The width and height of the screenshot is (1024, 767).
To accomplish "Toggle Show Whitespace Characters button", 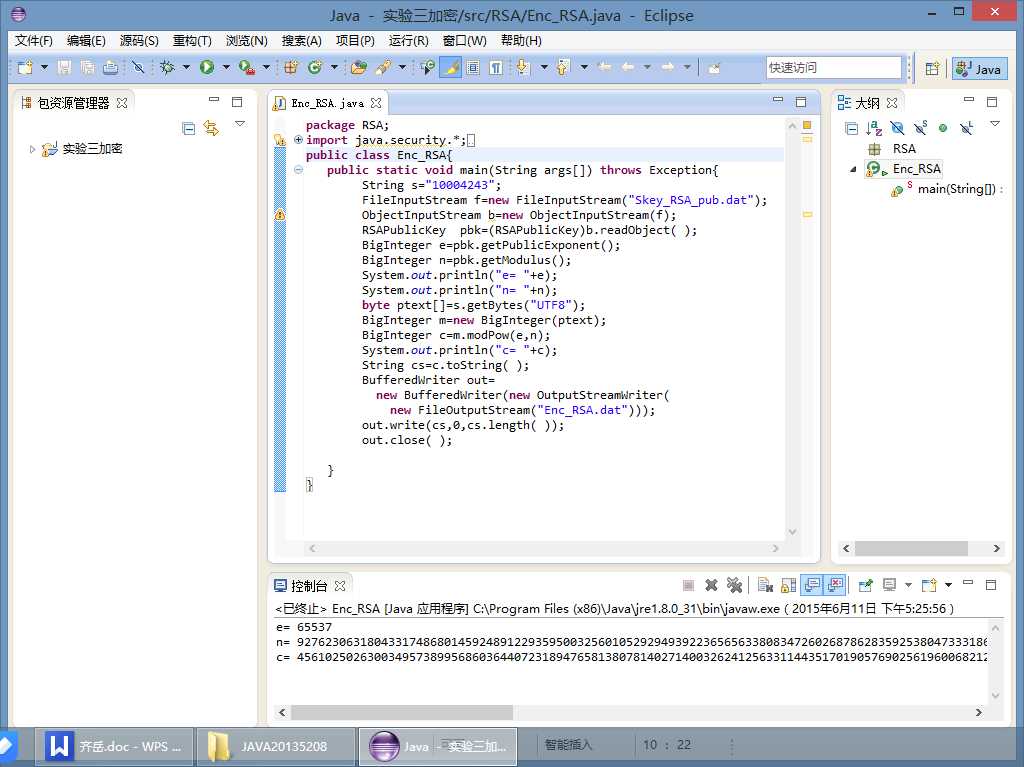I will point(496,67).
